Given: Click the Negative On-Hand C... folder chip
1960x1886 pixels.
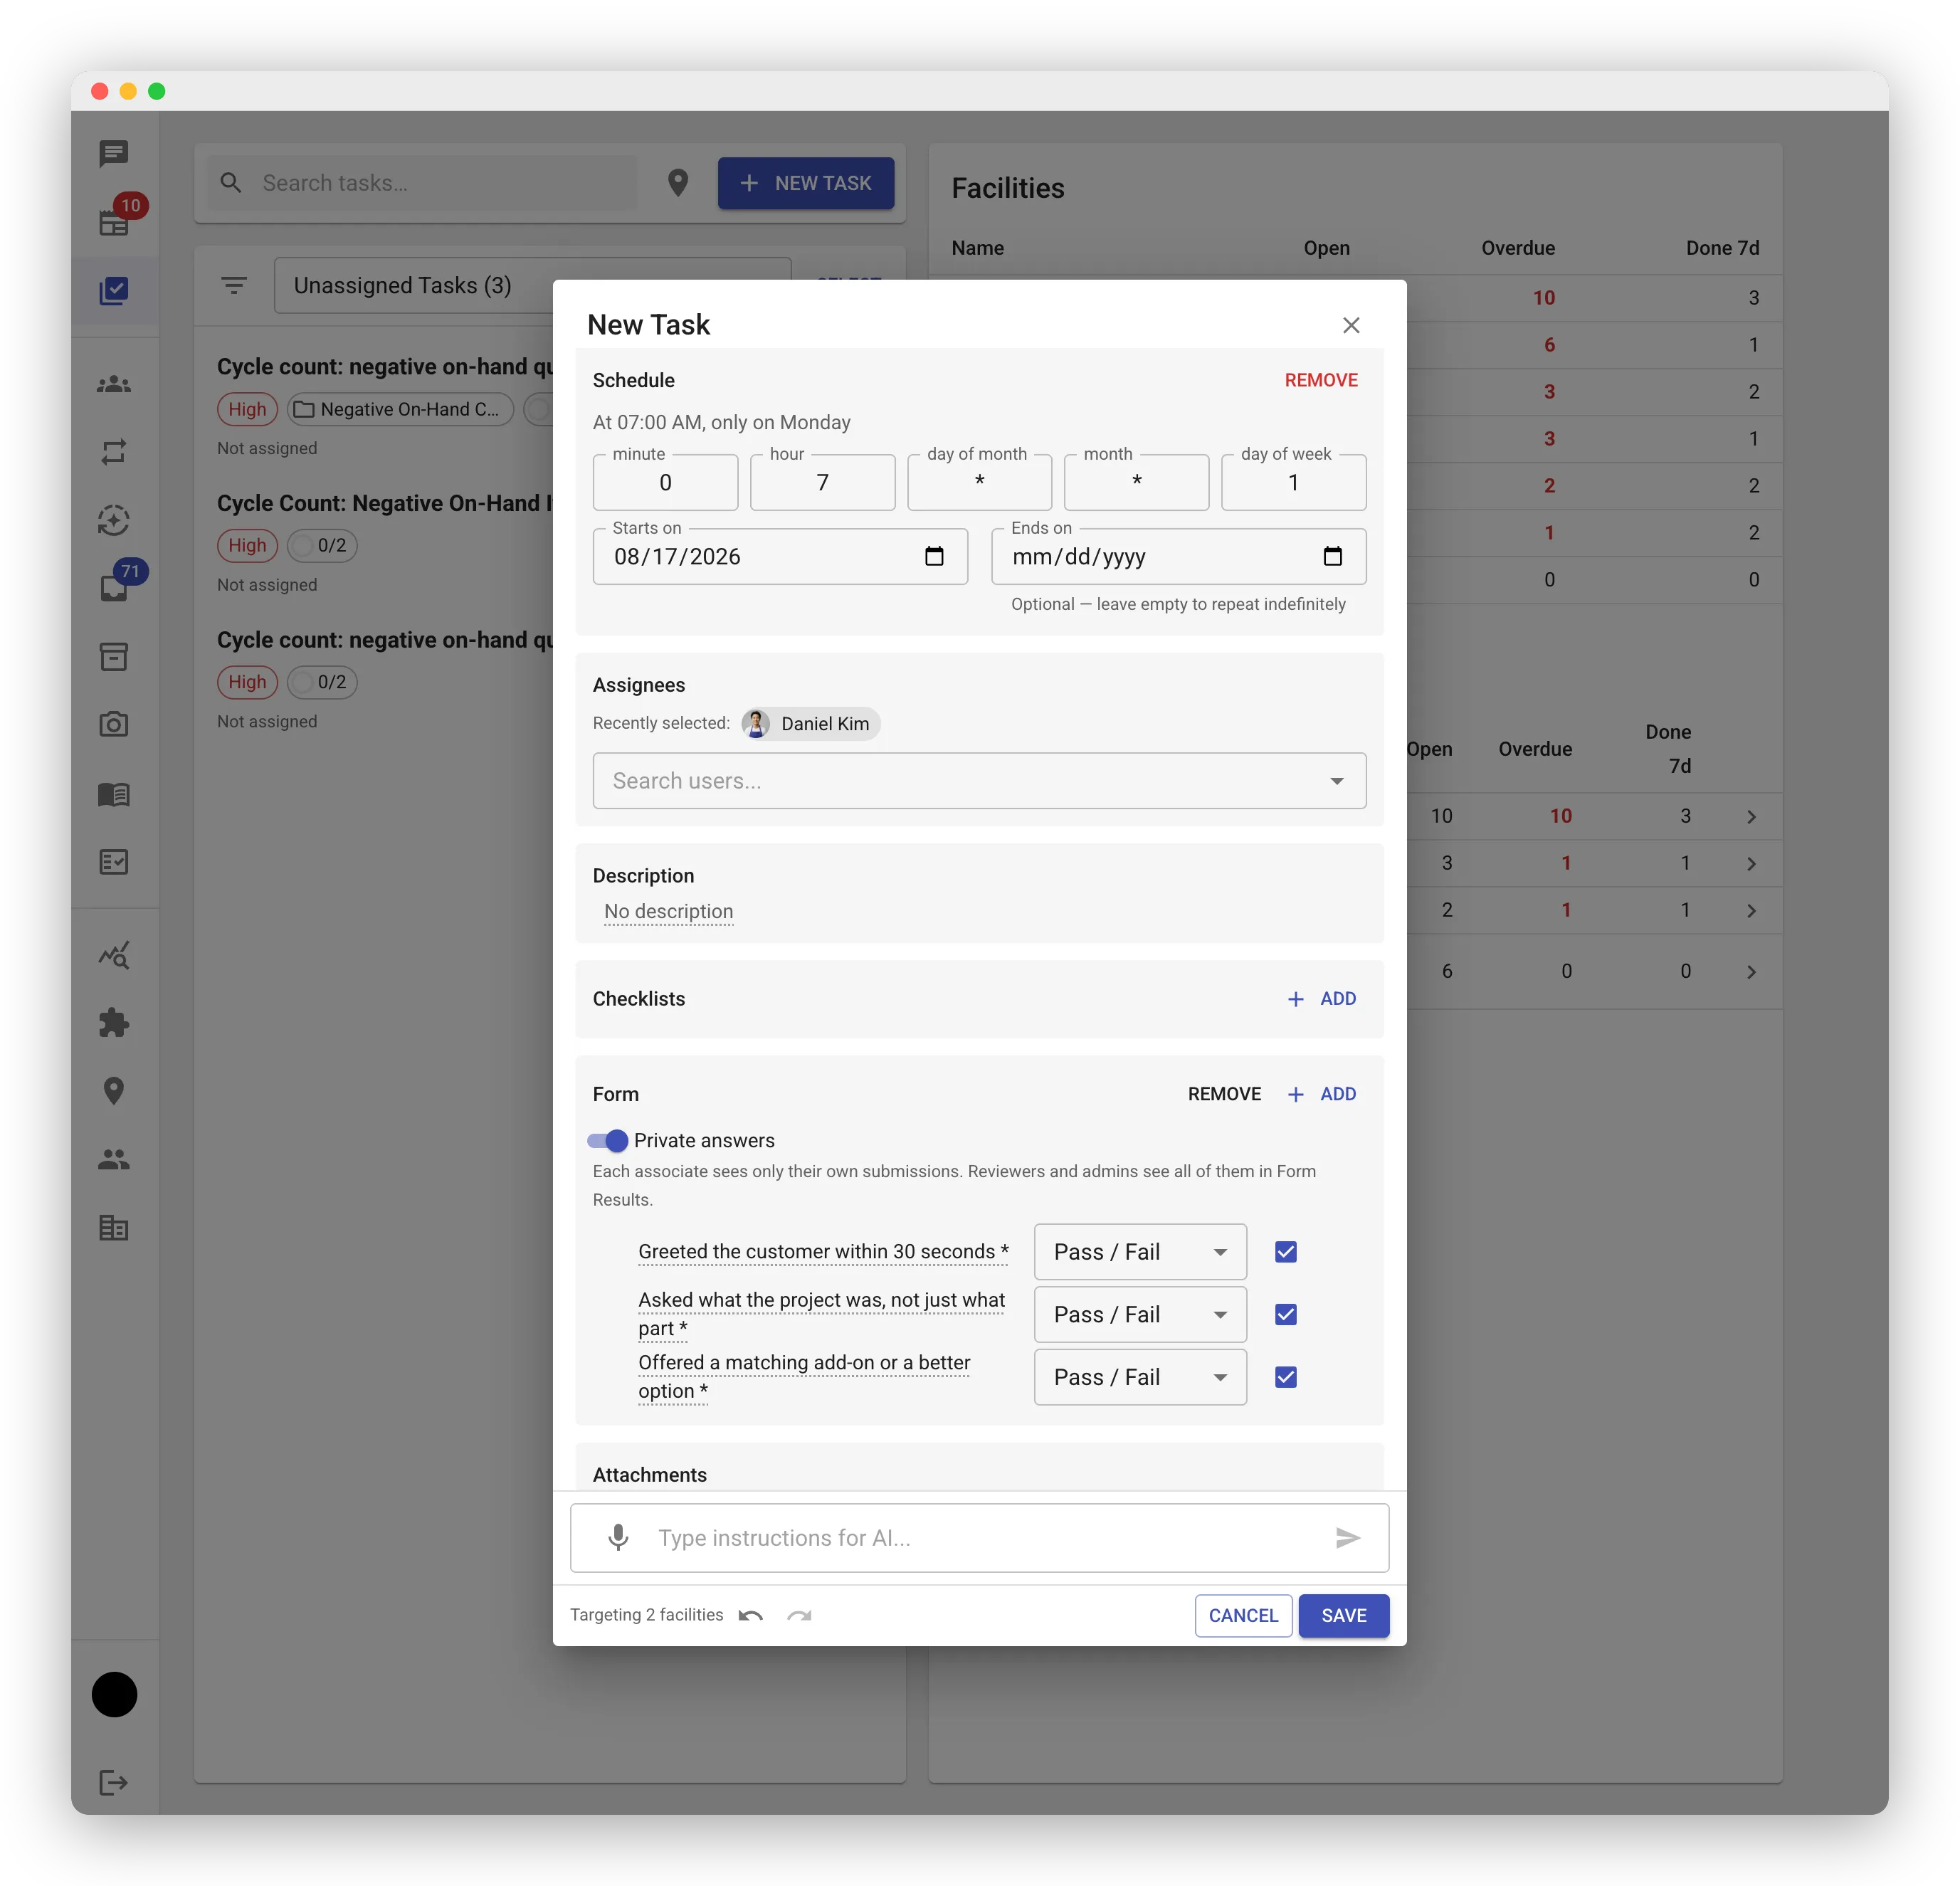Looking at the screenshot, I should click(400, 409).
